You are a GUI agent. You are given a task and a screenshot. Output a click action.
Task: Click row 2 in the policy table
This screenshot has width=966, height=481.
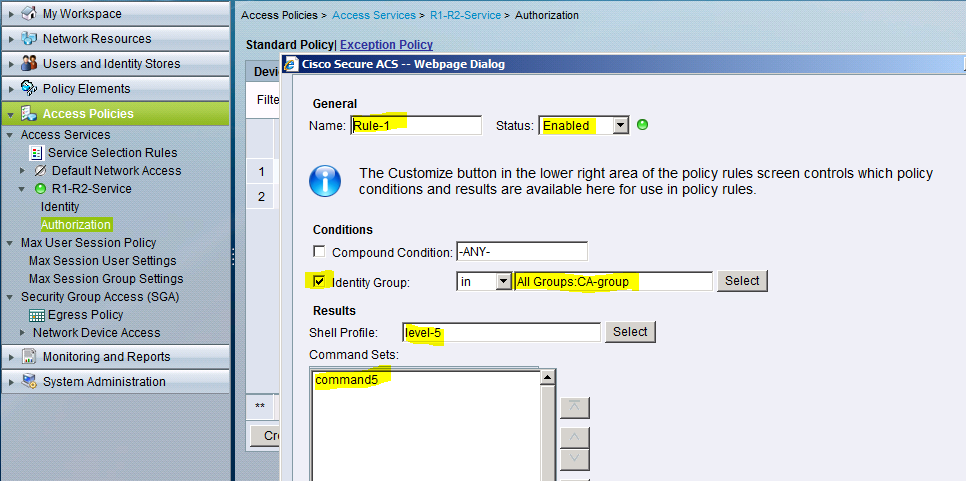pos(262,196)
